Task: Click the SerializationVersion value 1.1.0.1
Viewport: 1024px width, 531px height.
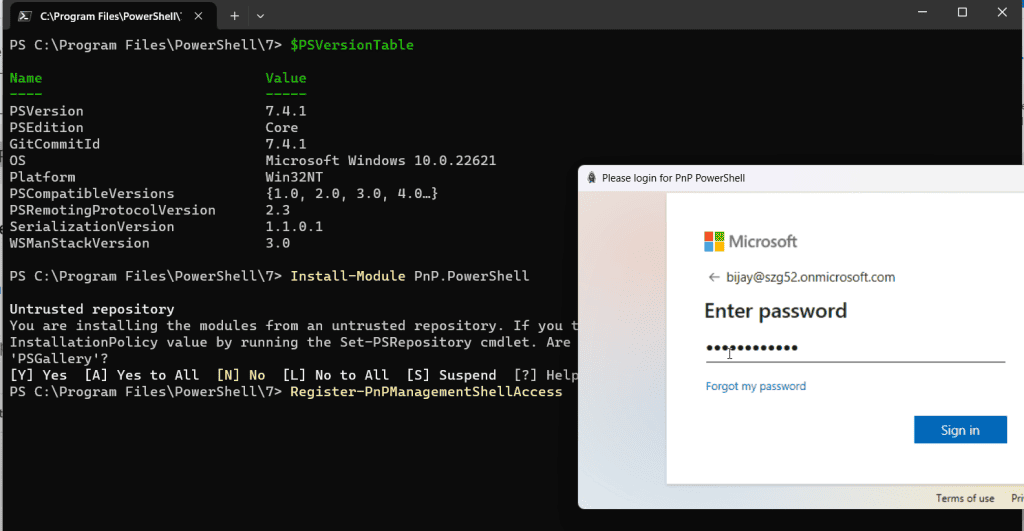Action: pyautogui.click(x=294, y=227)
